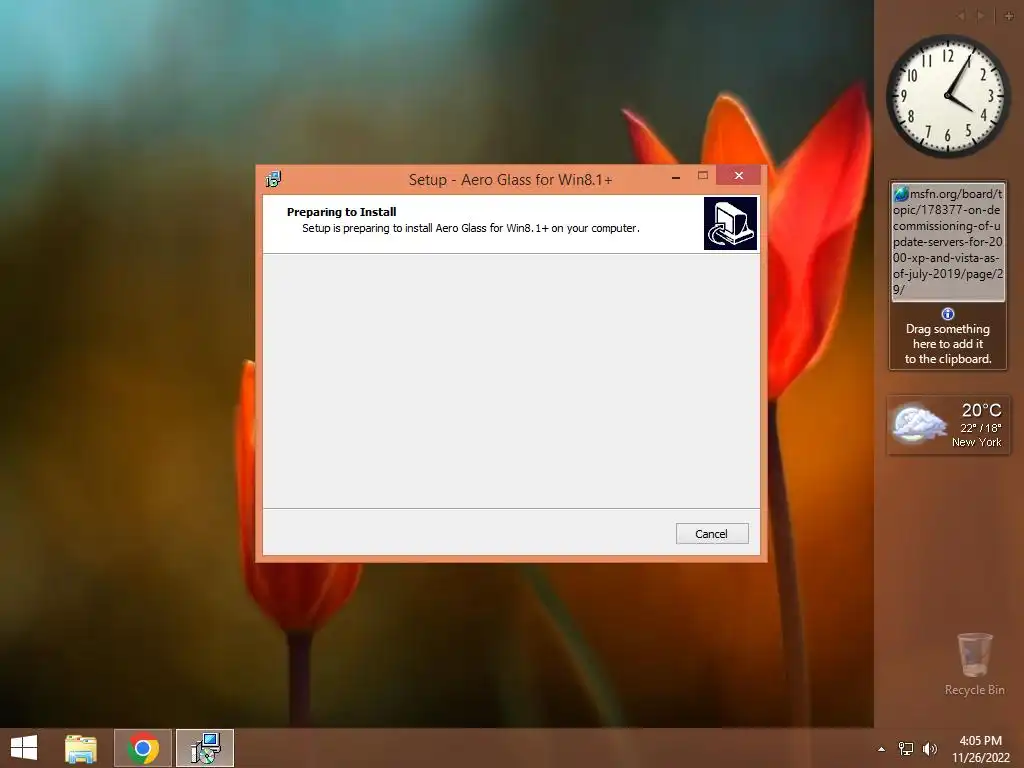Click the sidebar previous page arrow
The width and height of the screenshot is (1024, 768).
pyautogui.click(x=961, y=16)
